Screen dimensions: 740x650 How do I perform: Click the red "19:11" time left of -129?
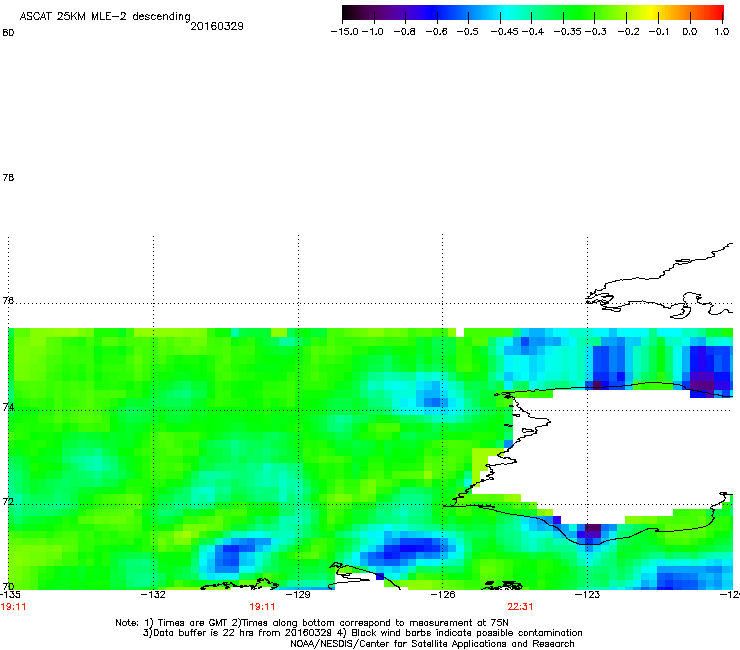(262, 607)
